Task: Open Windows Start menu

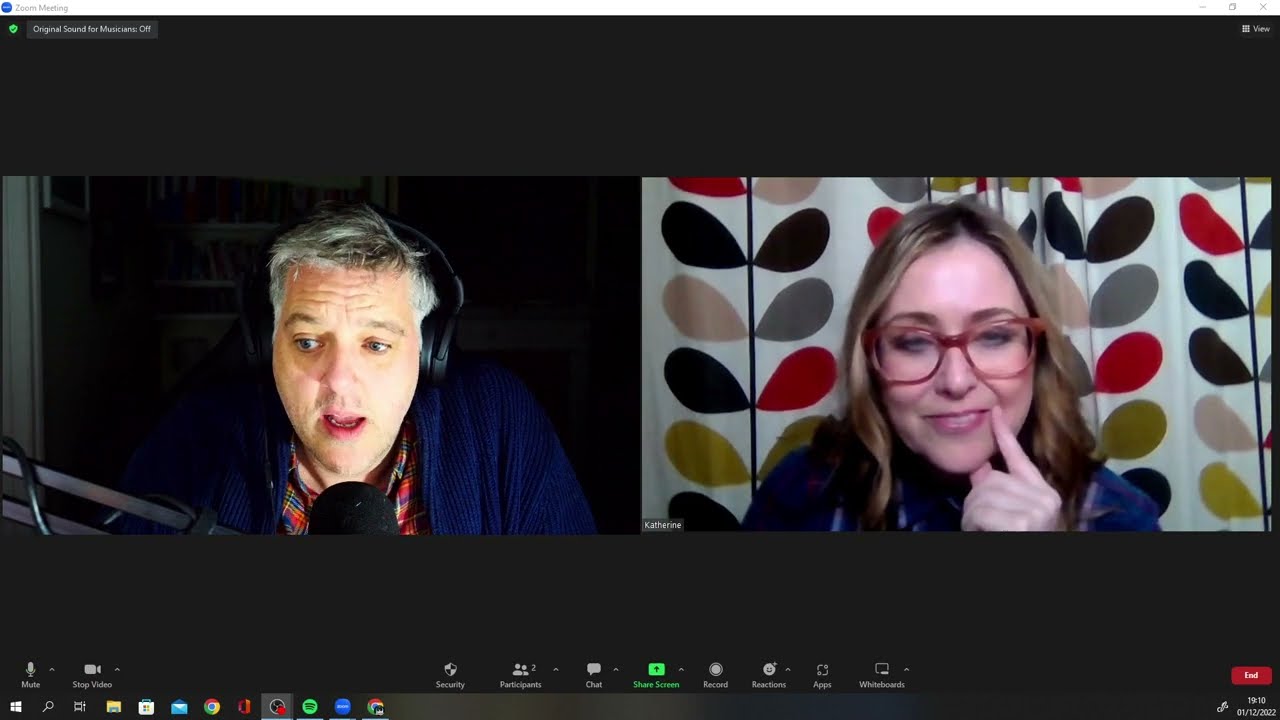Action: tap(15, 707)
